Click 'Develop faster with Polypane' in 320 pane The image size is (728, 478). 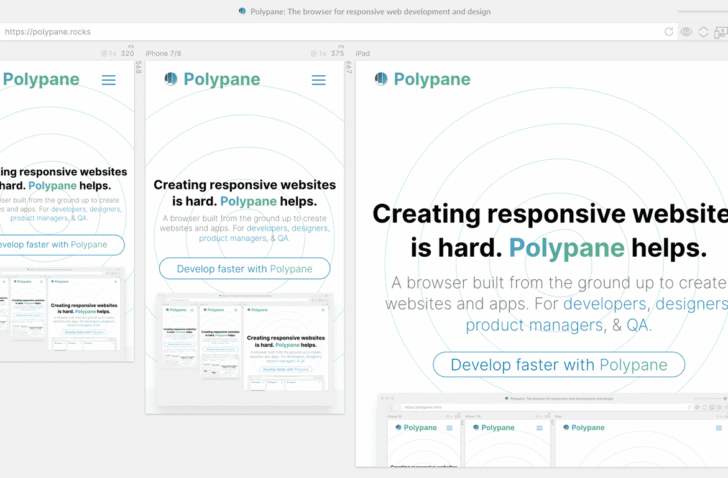pos(60,245)
